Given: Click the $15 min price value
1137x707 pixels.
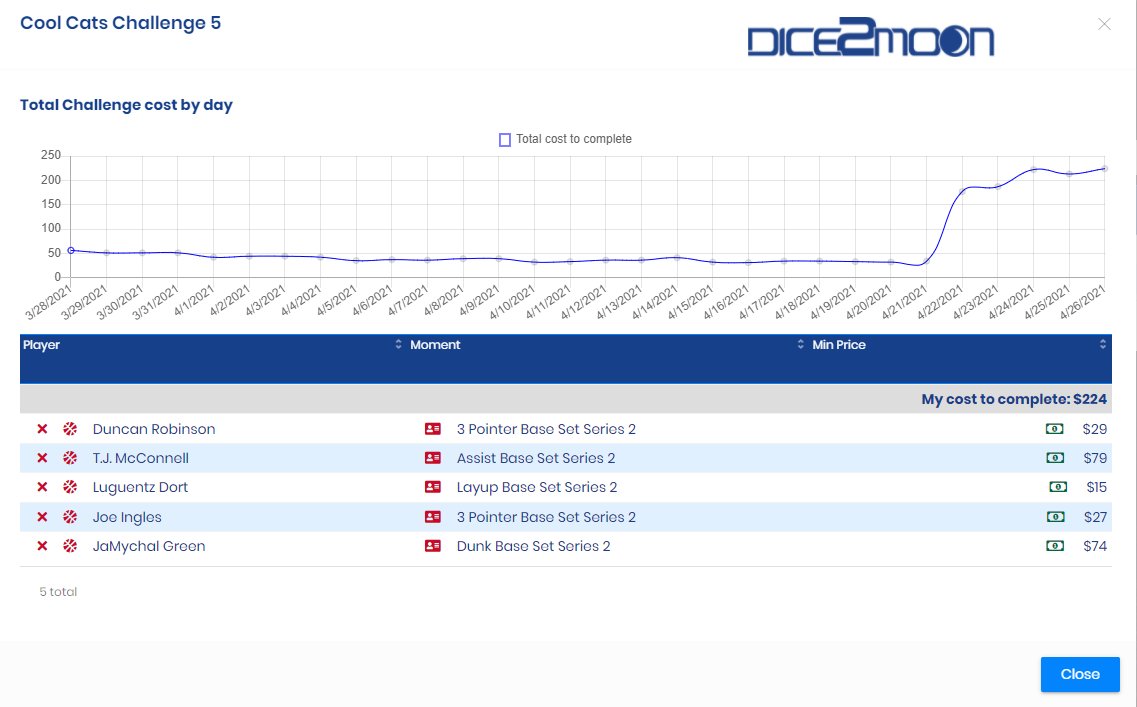Looking at the screenshot, I should 1096,487.
